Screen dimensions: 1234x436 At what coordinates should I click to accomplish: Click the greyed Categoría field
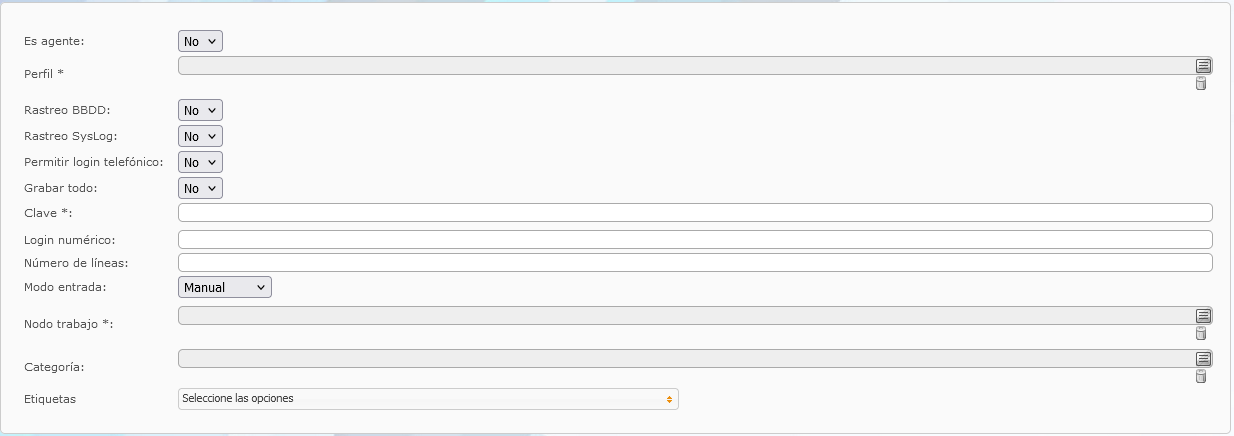coord(686,359)
